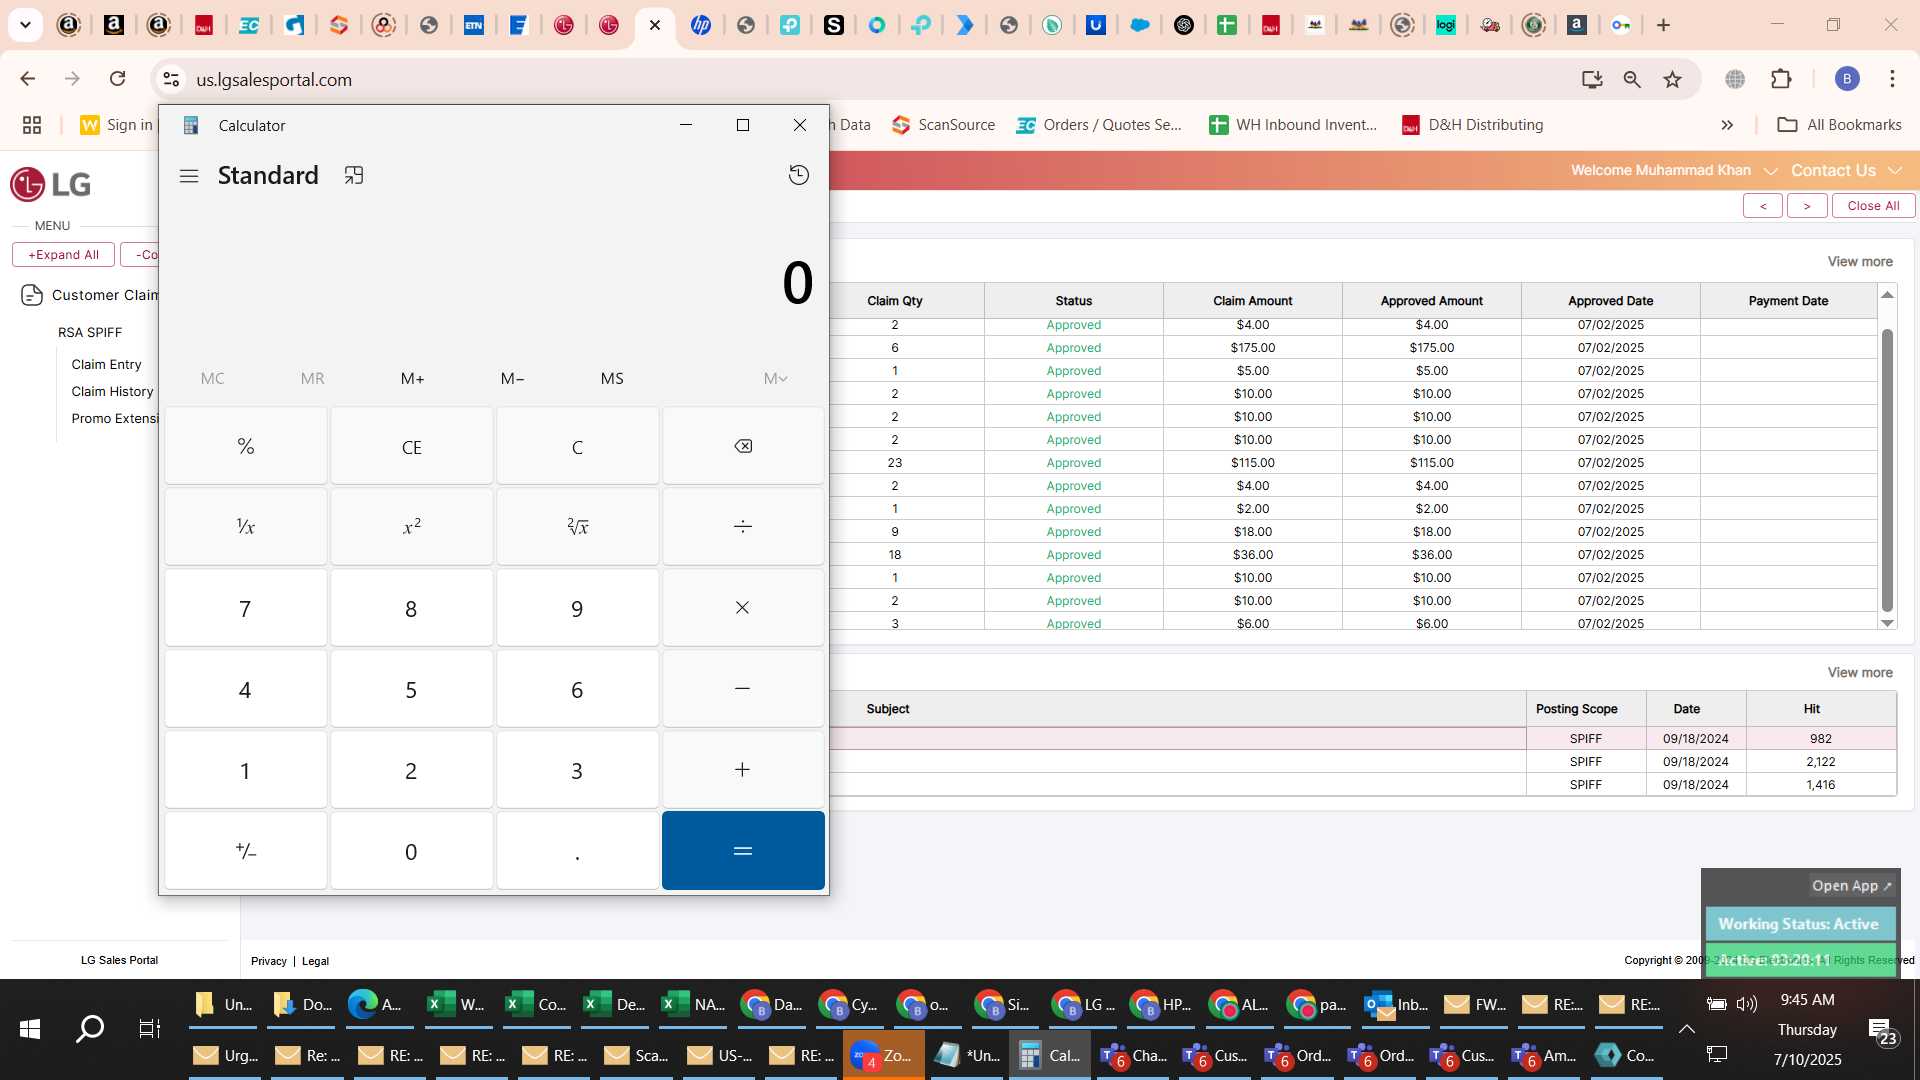Open the D&H Distributing bookmark

point(1472,125)
